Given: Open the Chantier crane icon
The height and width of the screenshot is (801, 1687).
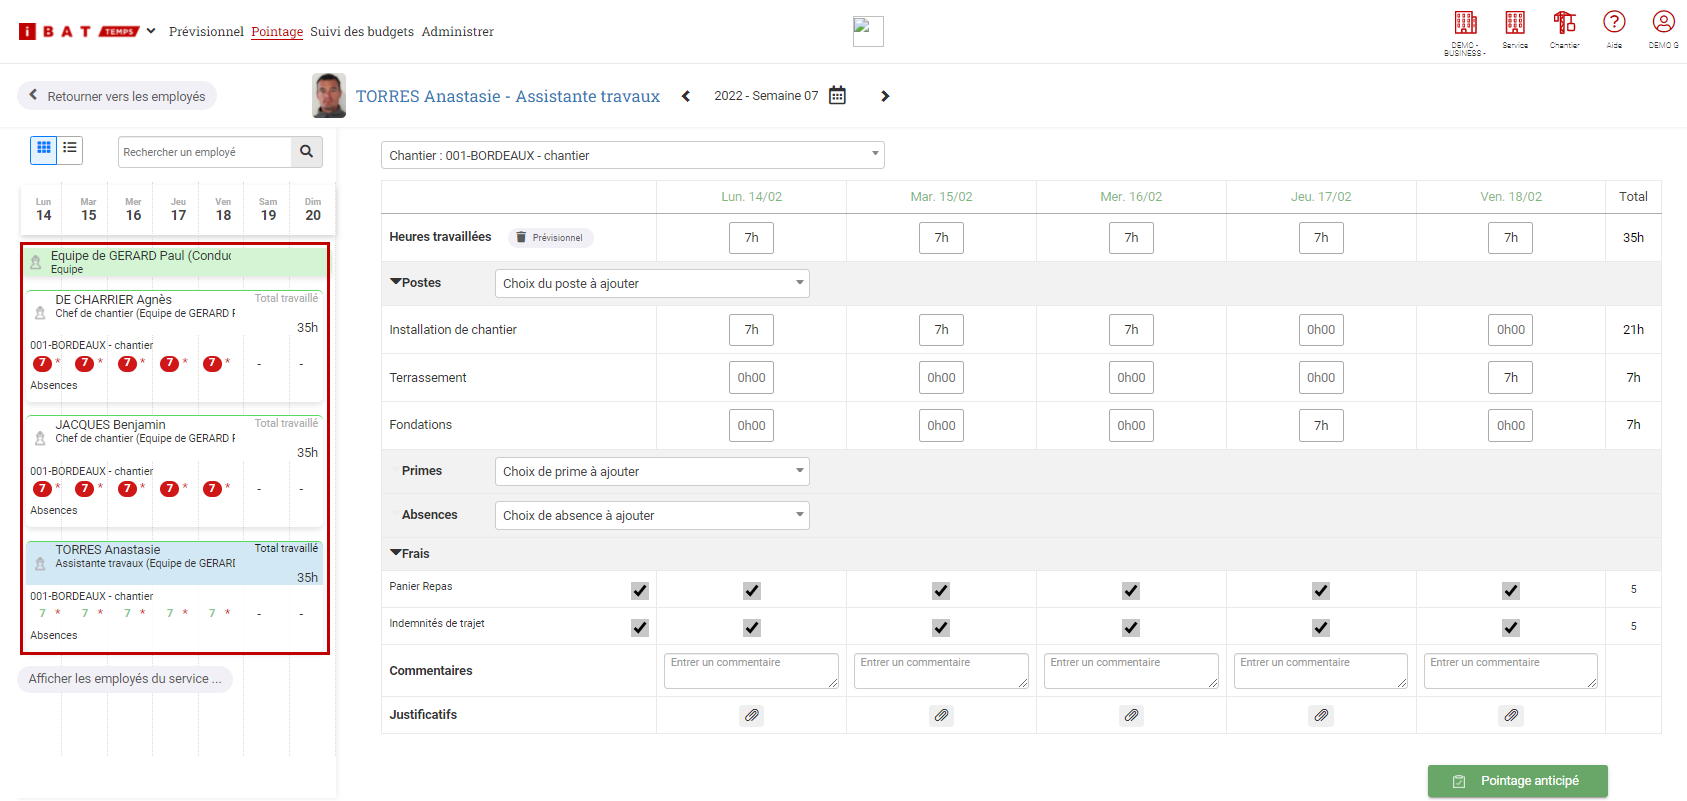Looking at the screenshot, I should point(1564,23).
